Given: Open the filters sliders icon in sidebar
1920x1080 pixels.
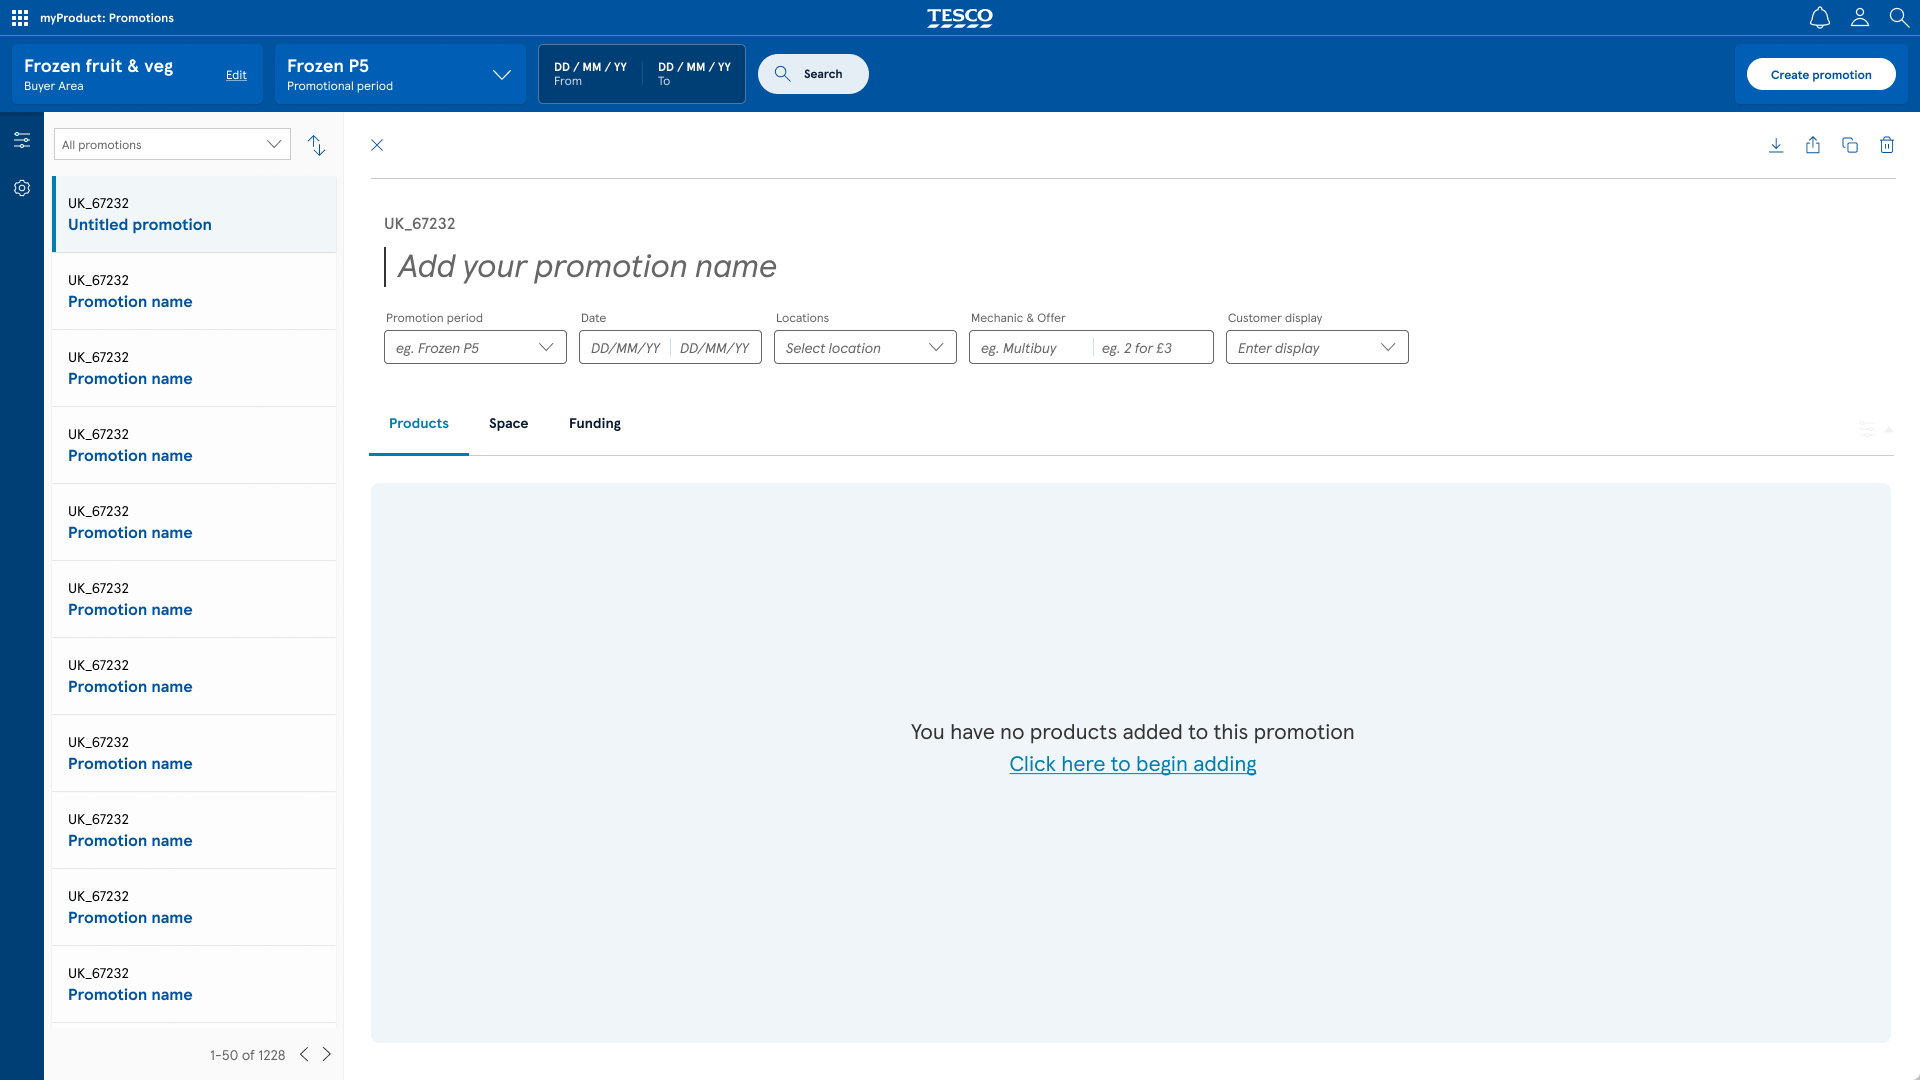Looking at the screenshot, I should coord(22,140).
